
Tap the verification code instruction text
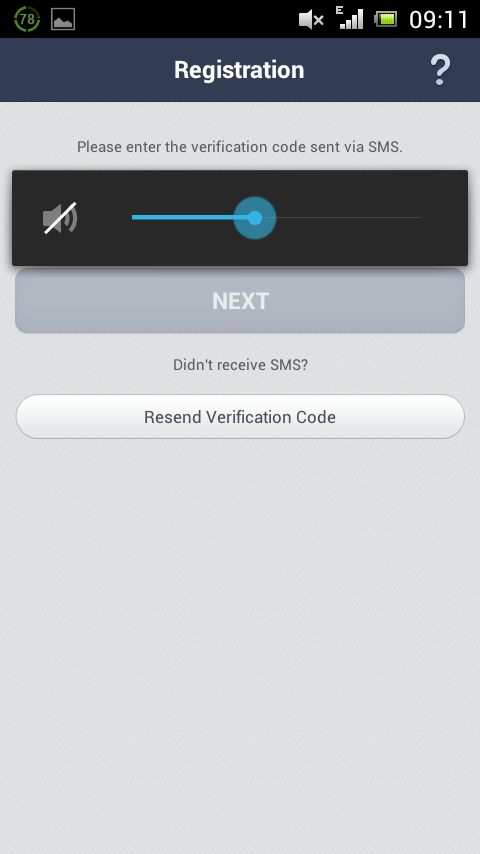(x=240, y=147)
